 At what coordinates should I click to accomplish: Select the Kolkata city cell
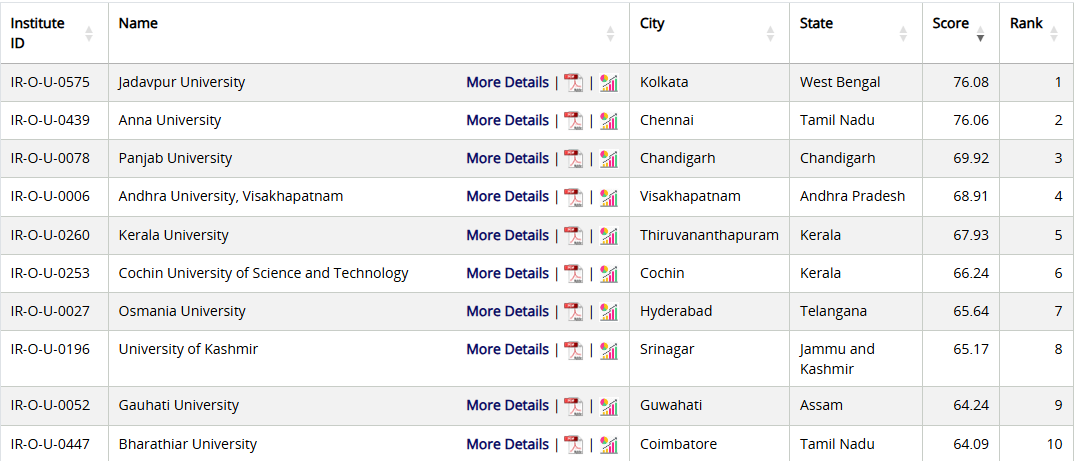pos(664,82)
